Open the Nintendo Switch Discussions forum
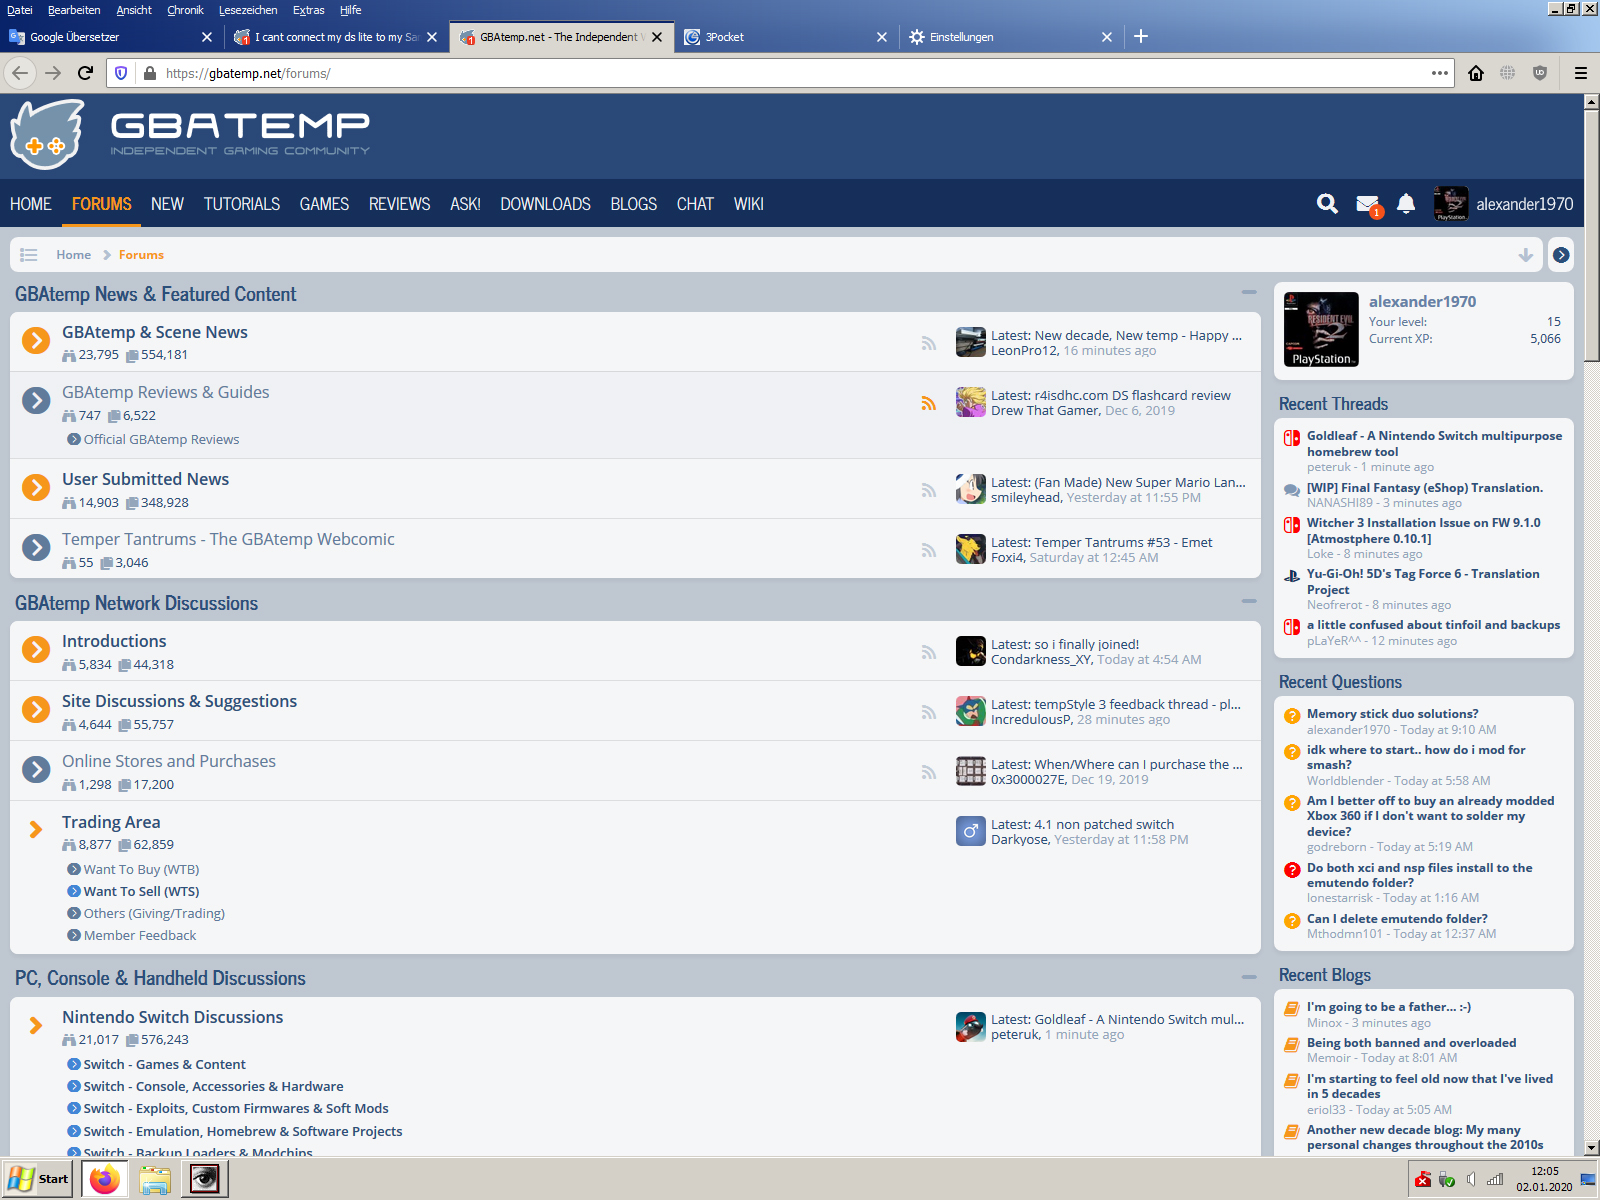The width and height of the screenshot is (1600, 1200). tap(172, 1017)
